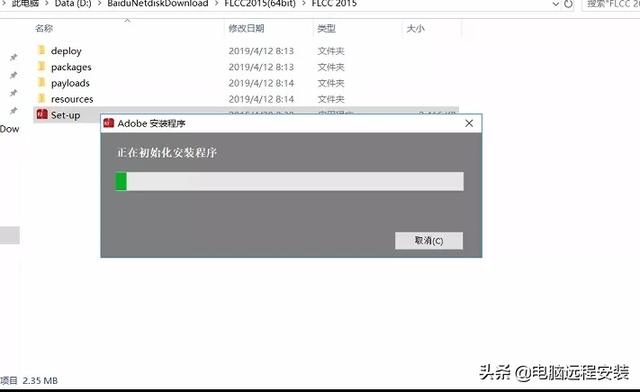Sort by 类型 column header
The height and width of the screenshot is (392, 640).
(x=327, y=28)
